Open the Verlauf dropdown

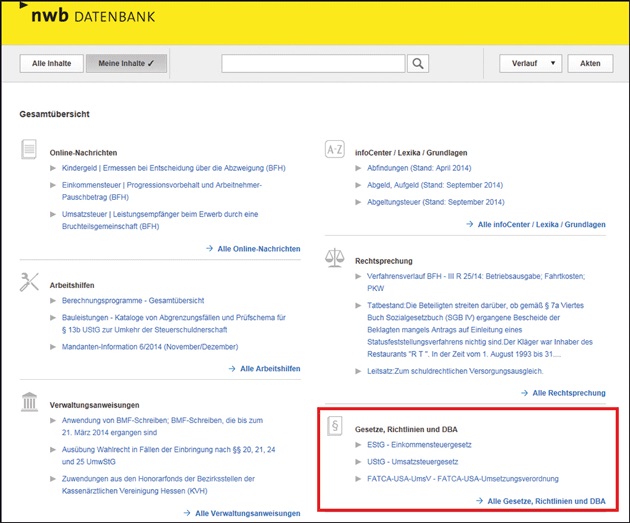tap(530, 63)
